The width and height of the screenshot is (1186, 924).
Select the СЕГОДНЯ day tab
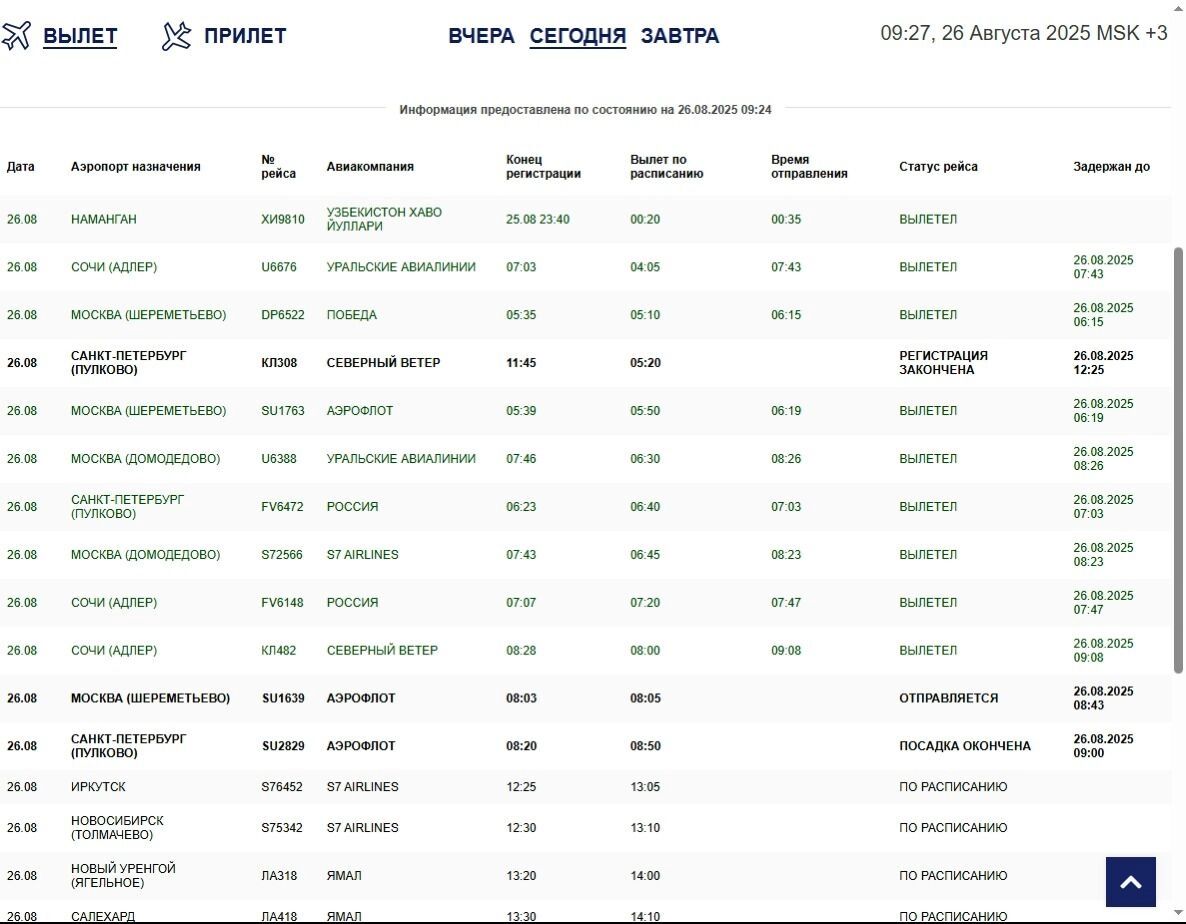pyautogui.click(x=577, y=36)
